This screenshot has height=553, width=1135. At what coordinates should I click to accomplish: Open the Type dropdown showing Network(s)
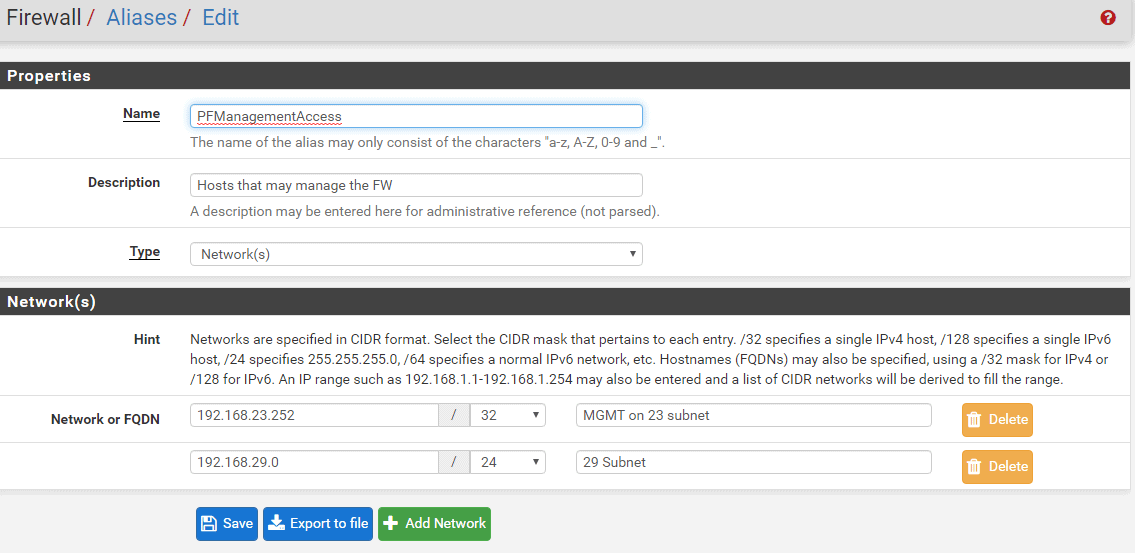416,254
